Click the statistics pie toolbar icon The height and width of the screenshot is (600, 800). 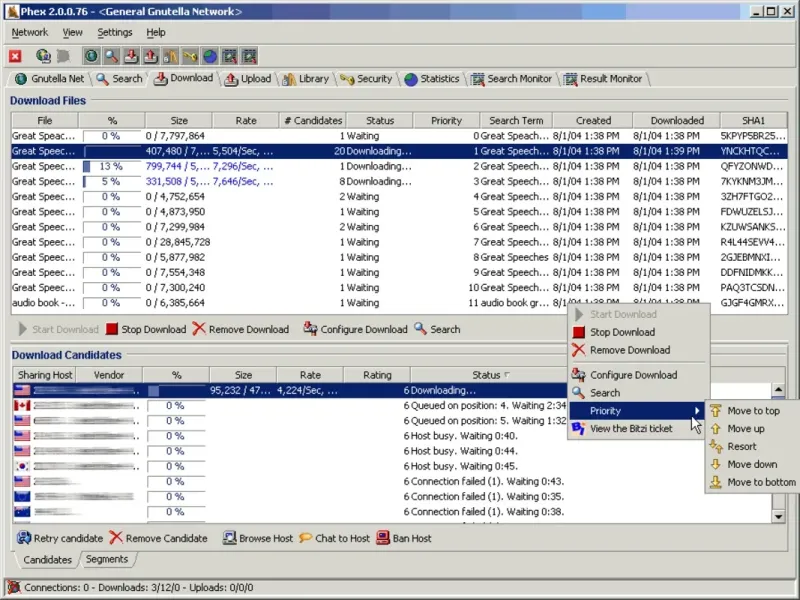point(211,56)
